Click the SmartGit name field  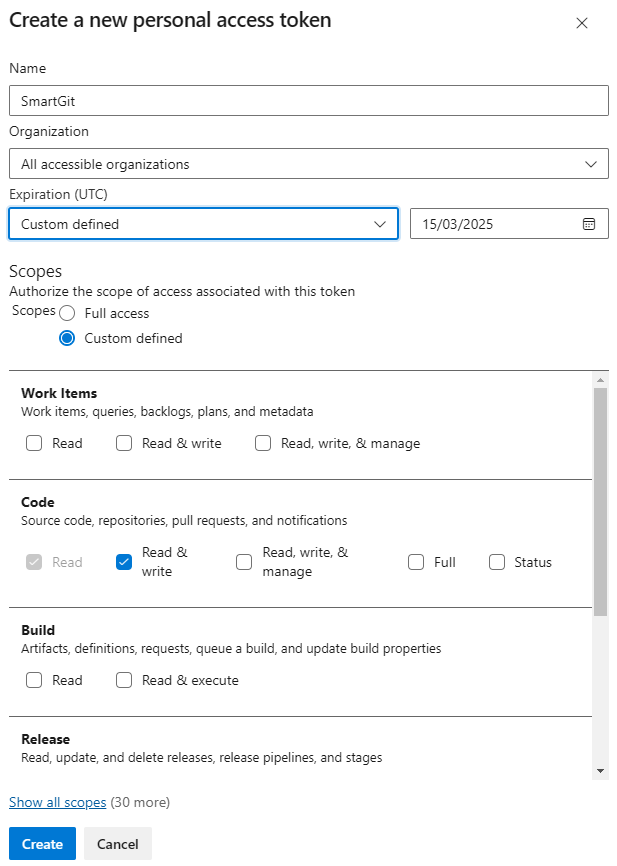coord(308,100)
